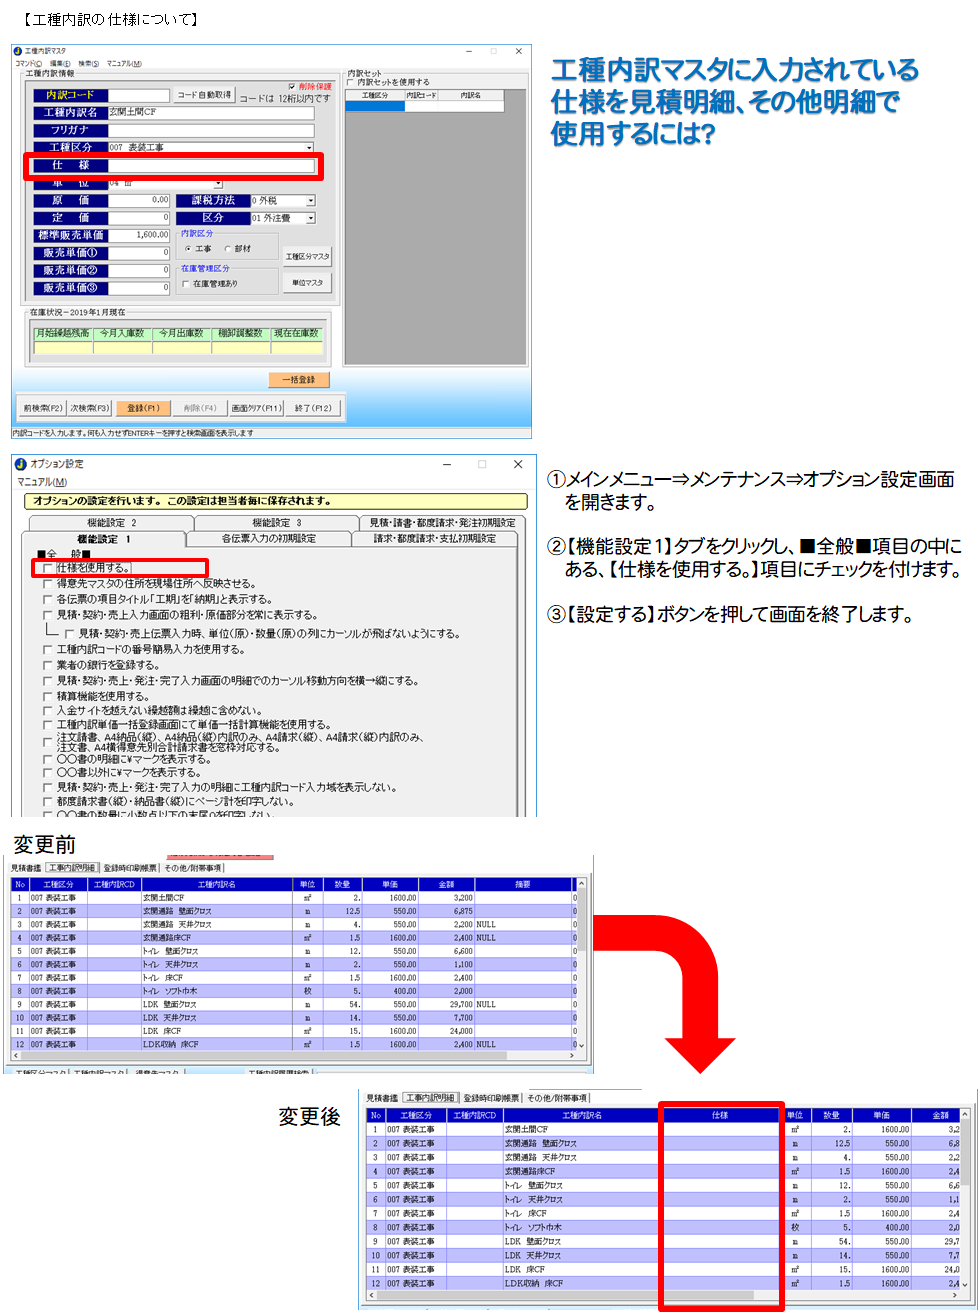This screenshot has width=979, height=1313.
Task: Open the 各伝票入力の初期設定 tab
Action: click(x=268, y=539)
